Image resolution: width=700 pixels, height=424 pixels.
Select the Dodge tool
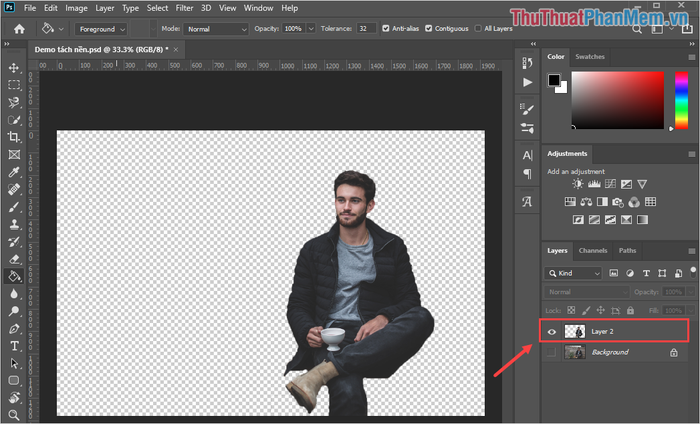pos(14,311)
